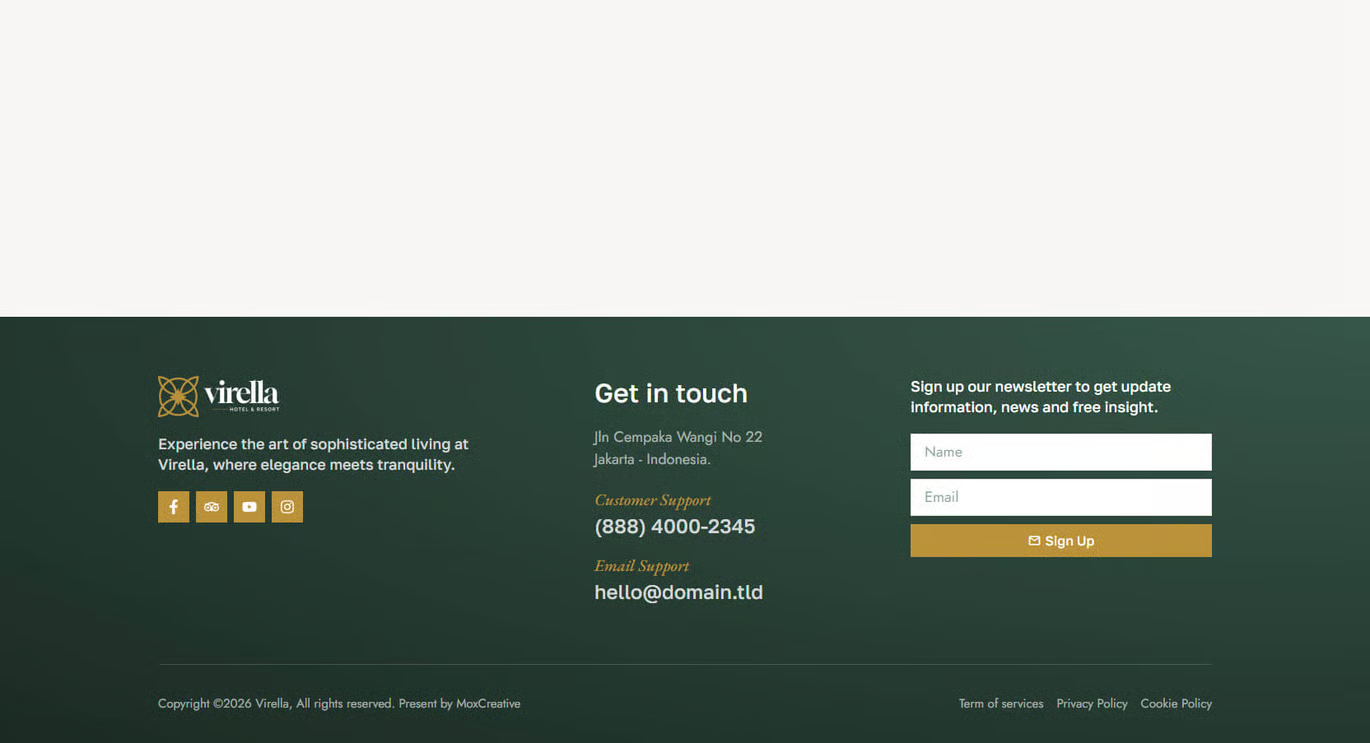Image resolution: width=1370 pixels, height=743 pixels.
Task: Click the newsletter signup description text
Action: point(1040,397)
